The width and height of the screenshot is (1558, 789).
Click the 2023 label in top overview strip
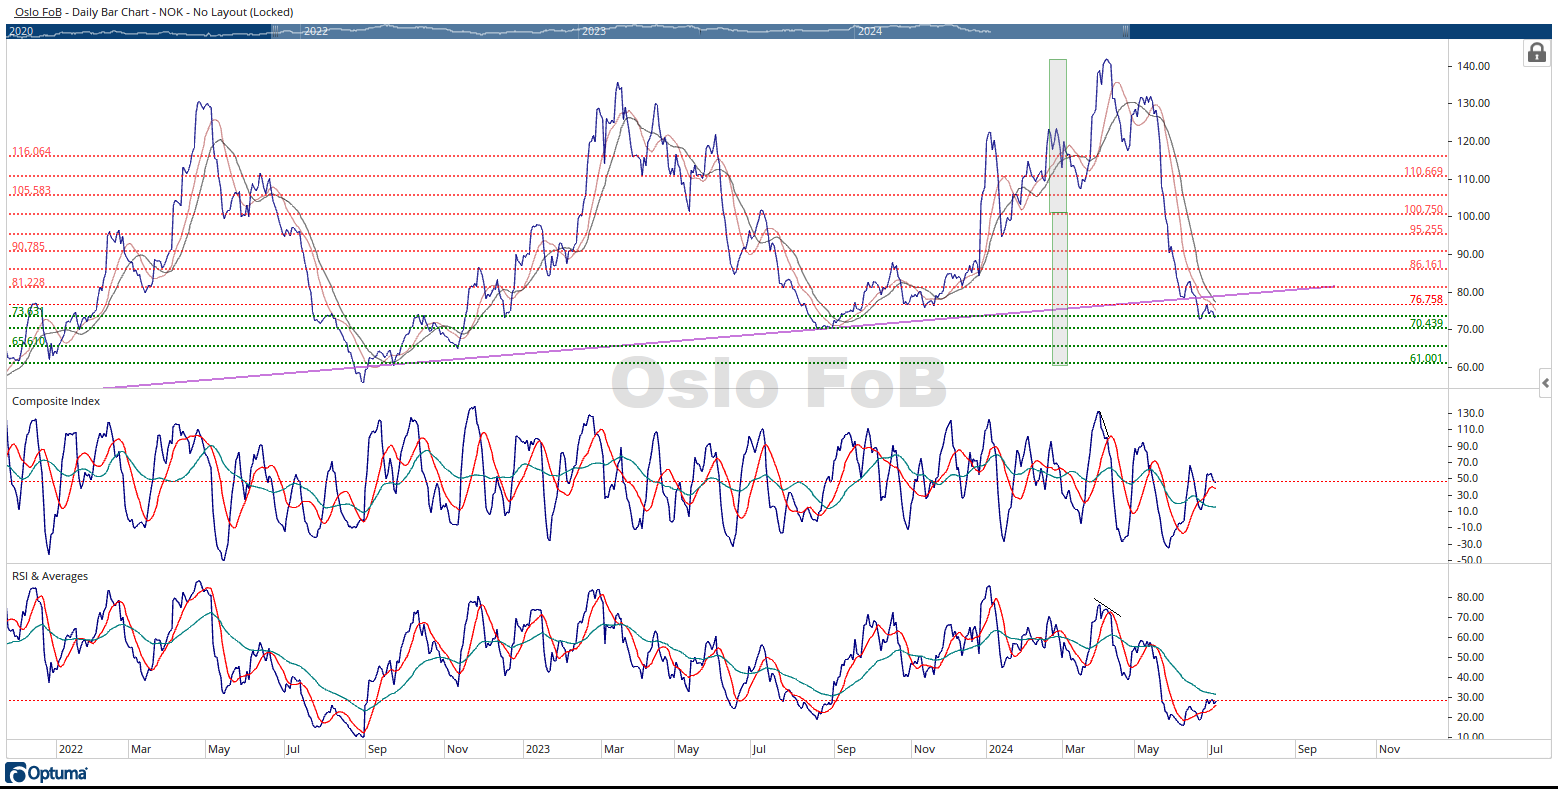[x=594, y=31]
